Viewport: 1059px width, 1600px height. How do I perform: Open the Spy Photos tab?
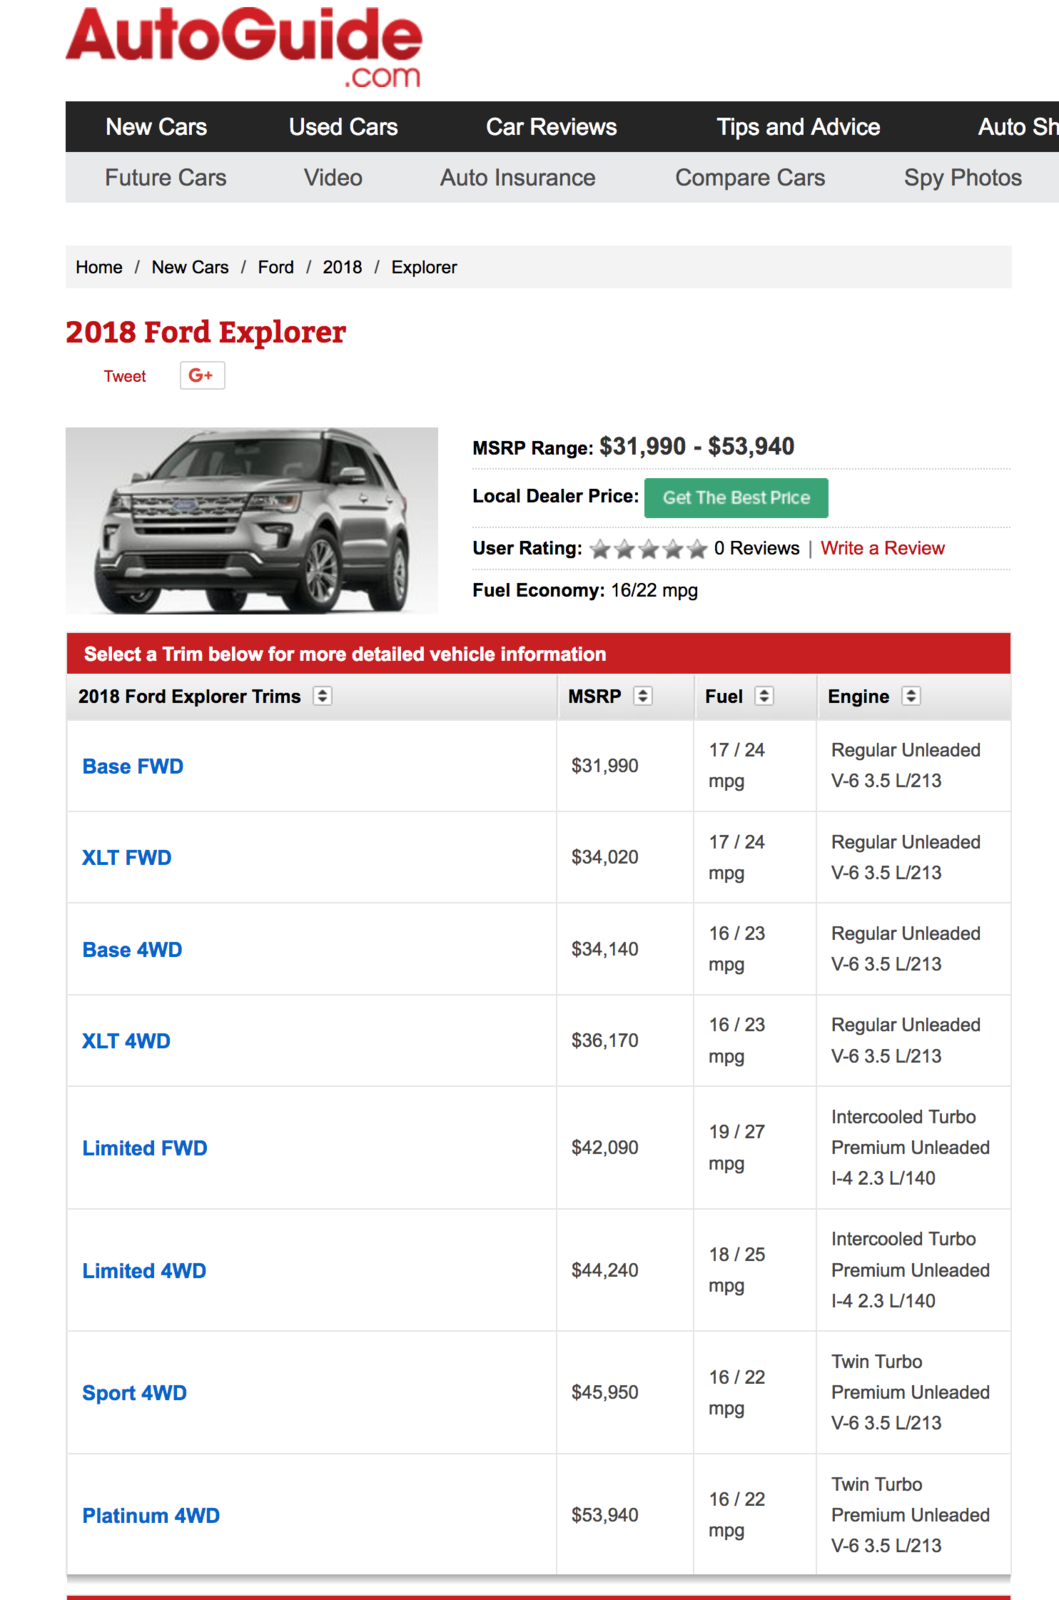[963, 178]
